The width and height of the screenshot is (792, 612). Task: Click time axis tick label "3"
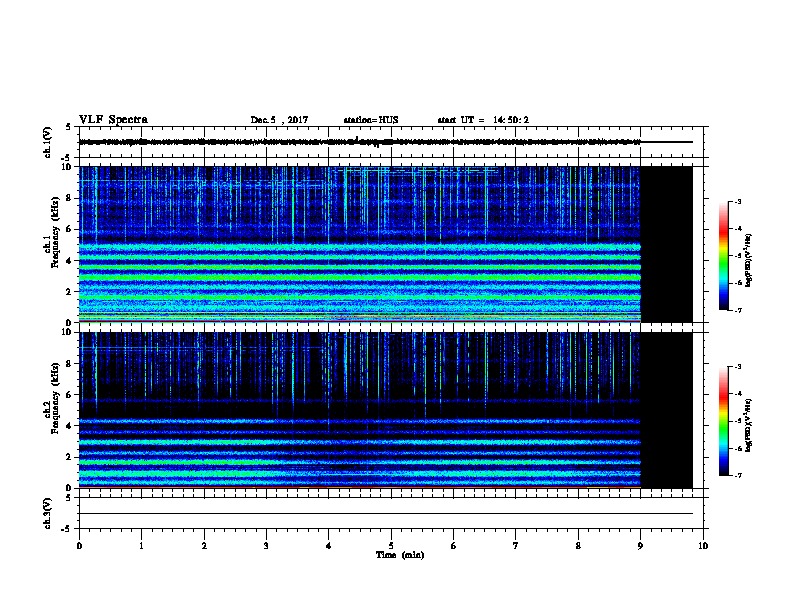pos(266,546)
